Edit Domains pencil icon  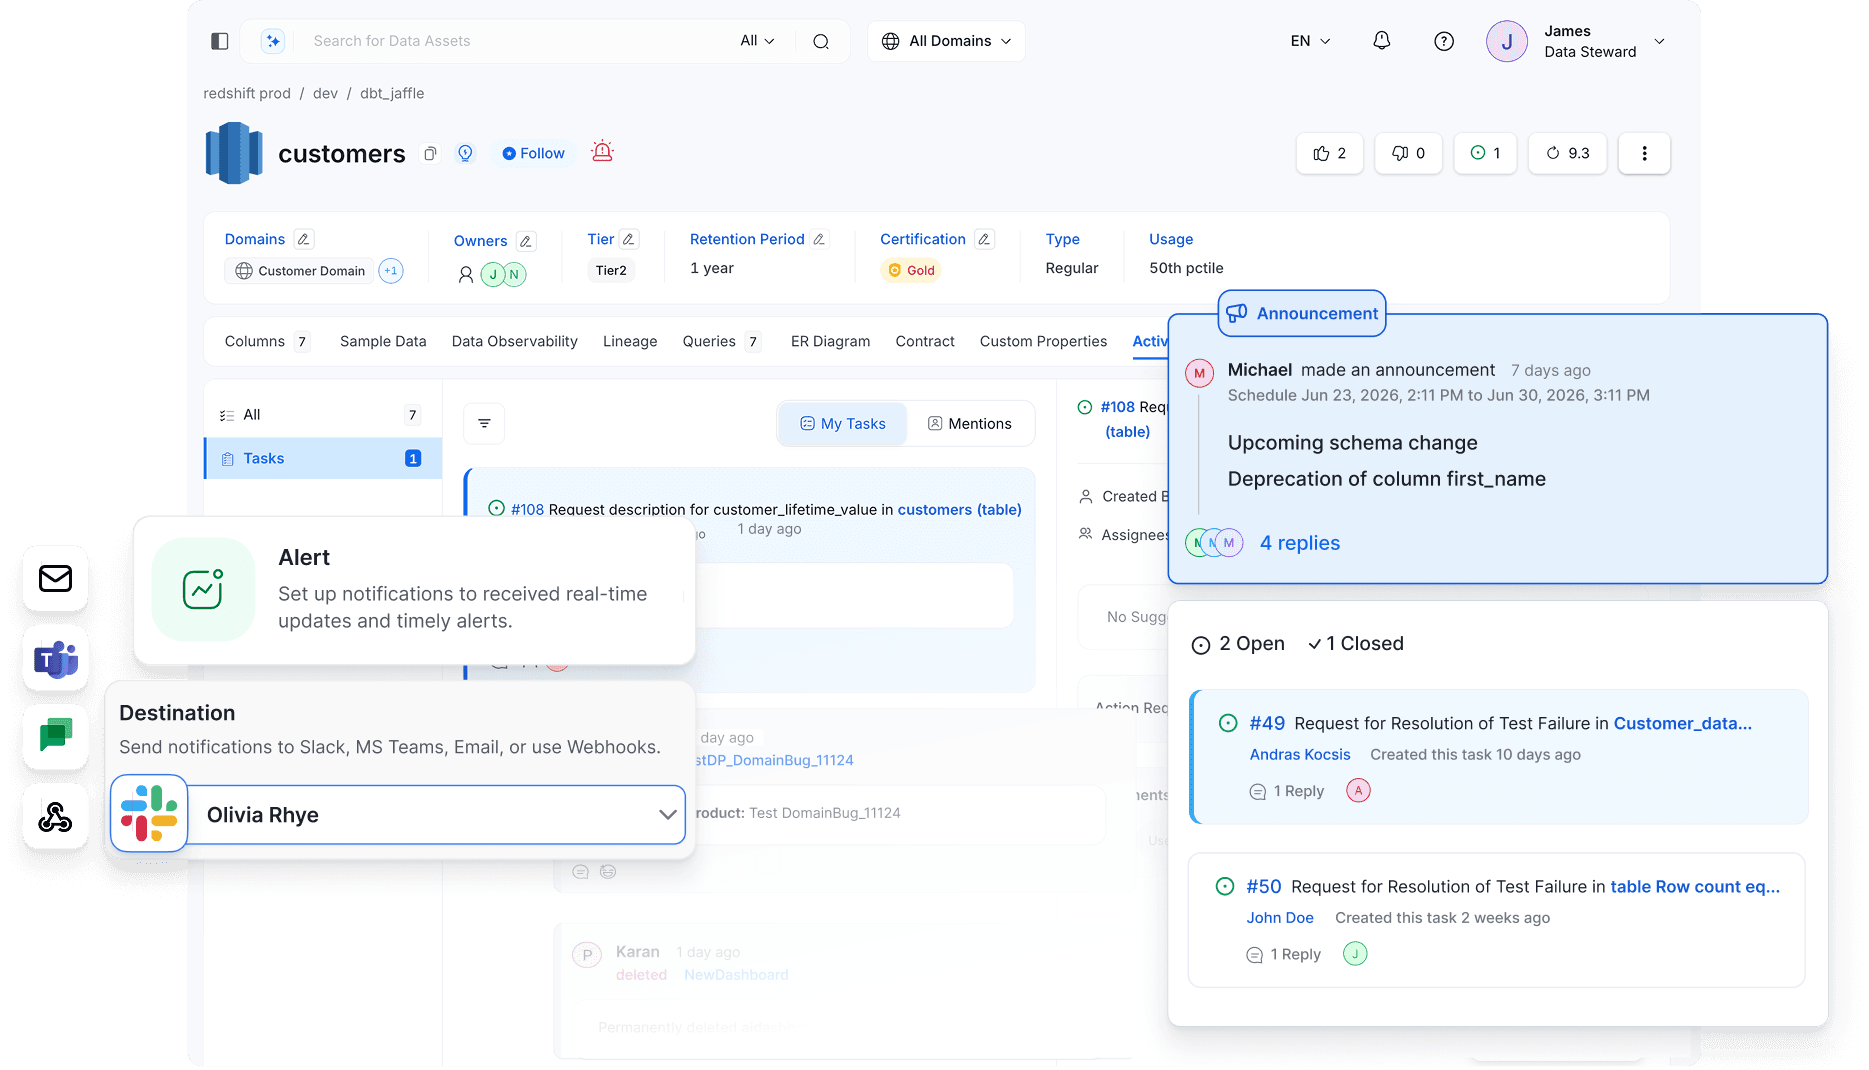(x=304, y=239)
